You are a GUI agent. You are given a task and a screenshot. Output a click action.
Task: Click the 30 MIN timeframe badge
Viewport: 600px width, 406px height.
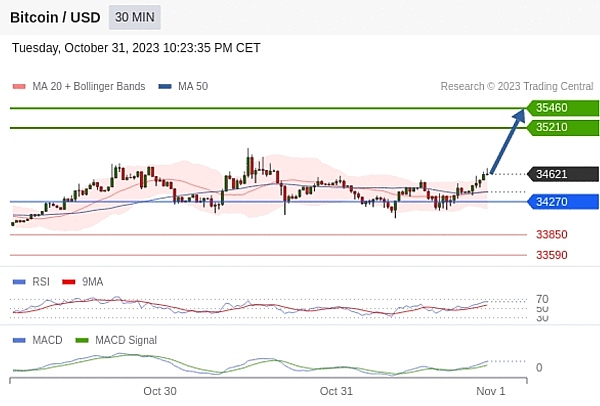[x=134, y=18]
